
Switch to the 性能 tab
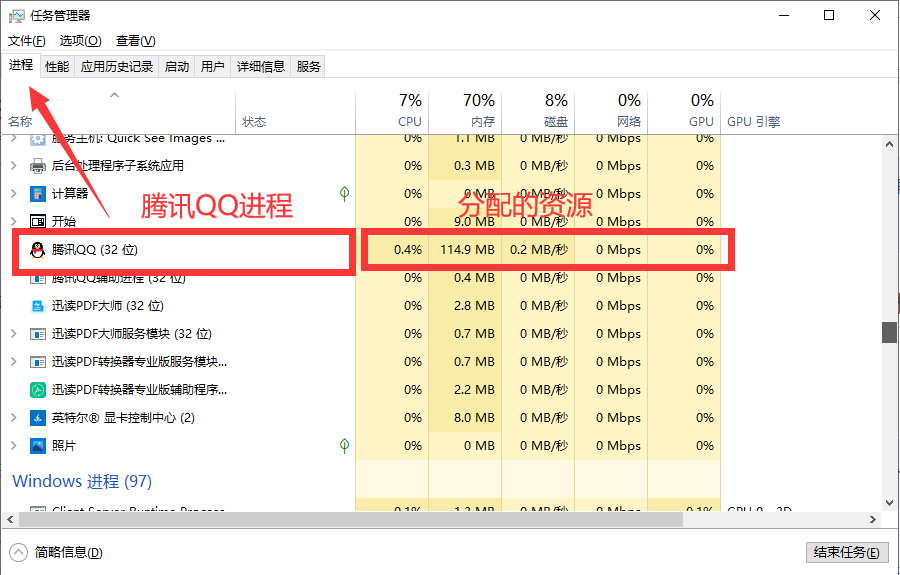click(57, 67)
